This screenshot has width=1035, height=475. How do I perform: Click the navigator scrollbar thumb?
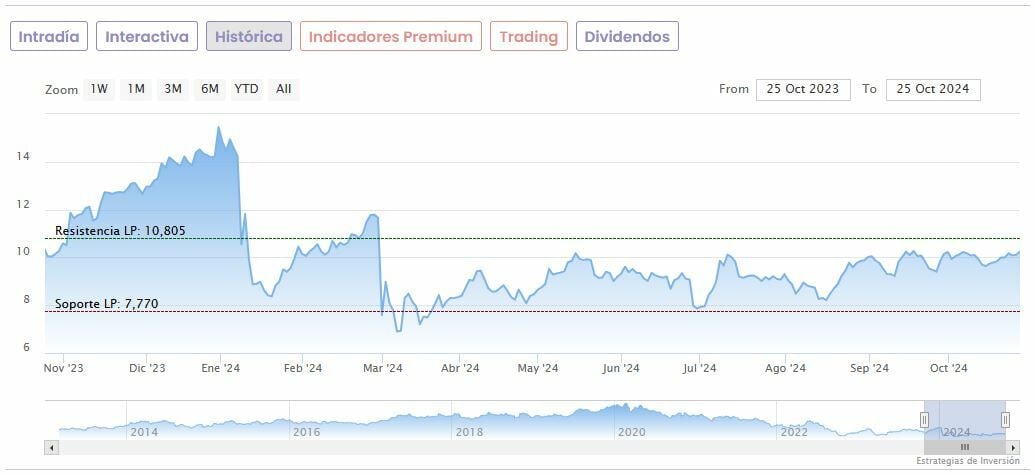pos(965,447)
